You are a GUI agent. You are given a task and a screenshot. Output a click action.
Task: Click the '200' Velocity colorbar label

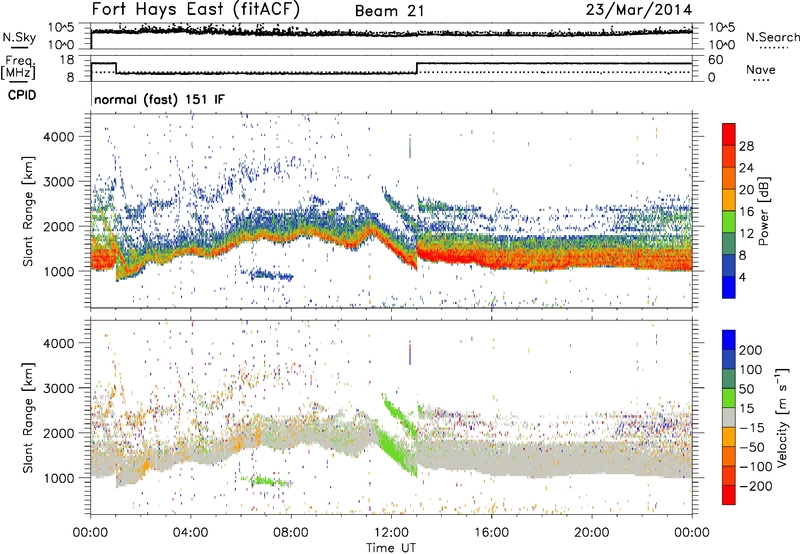click(x=751, y=350)
